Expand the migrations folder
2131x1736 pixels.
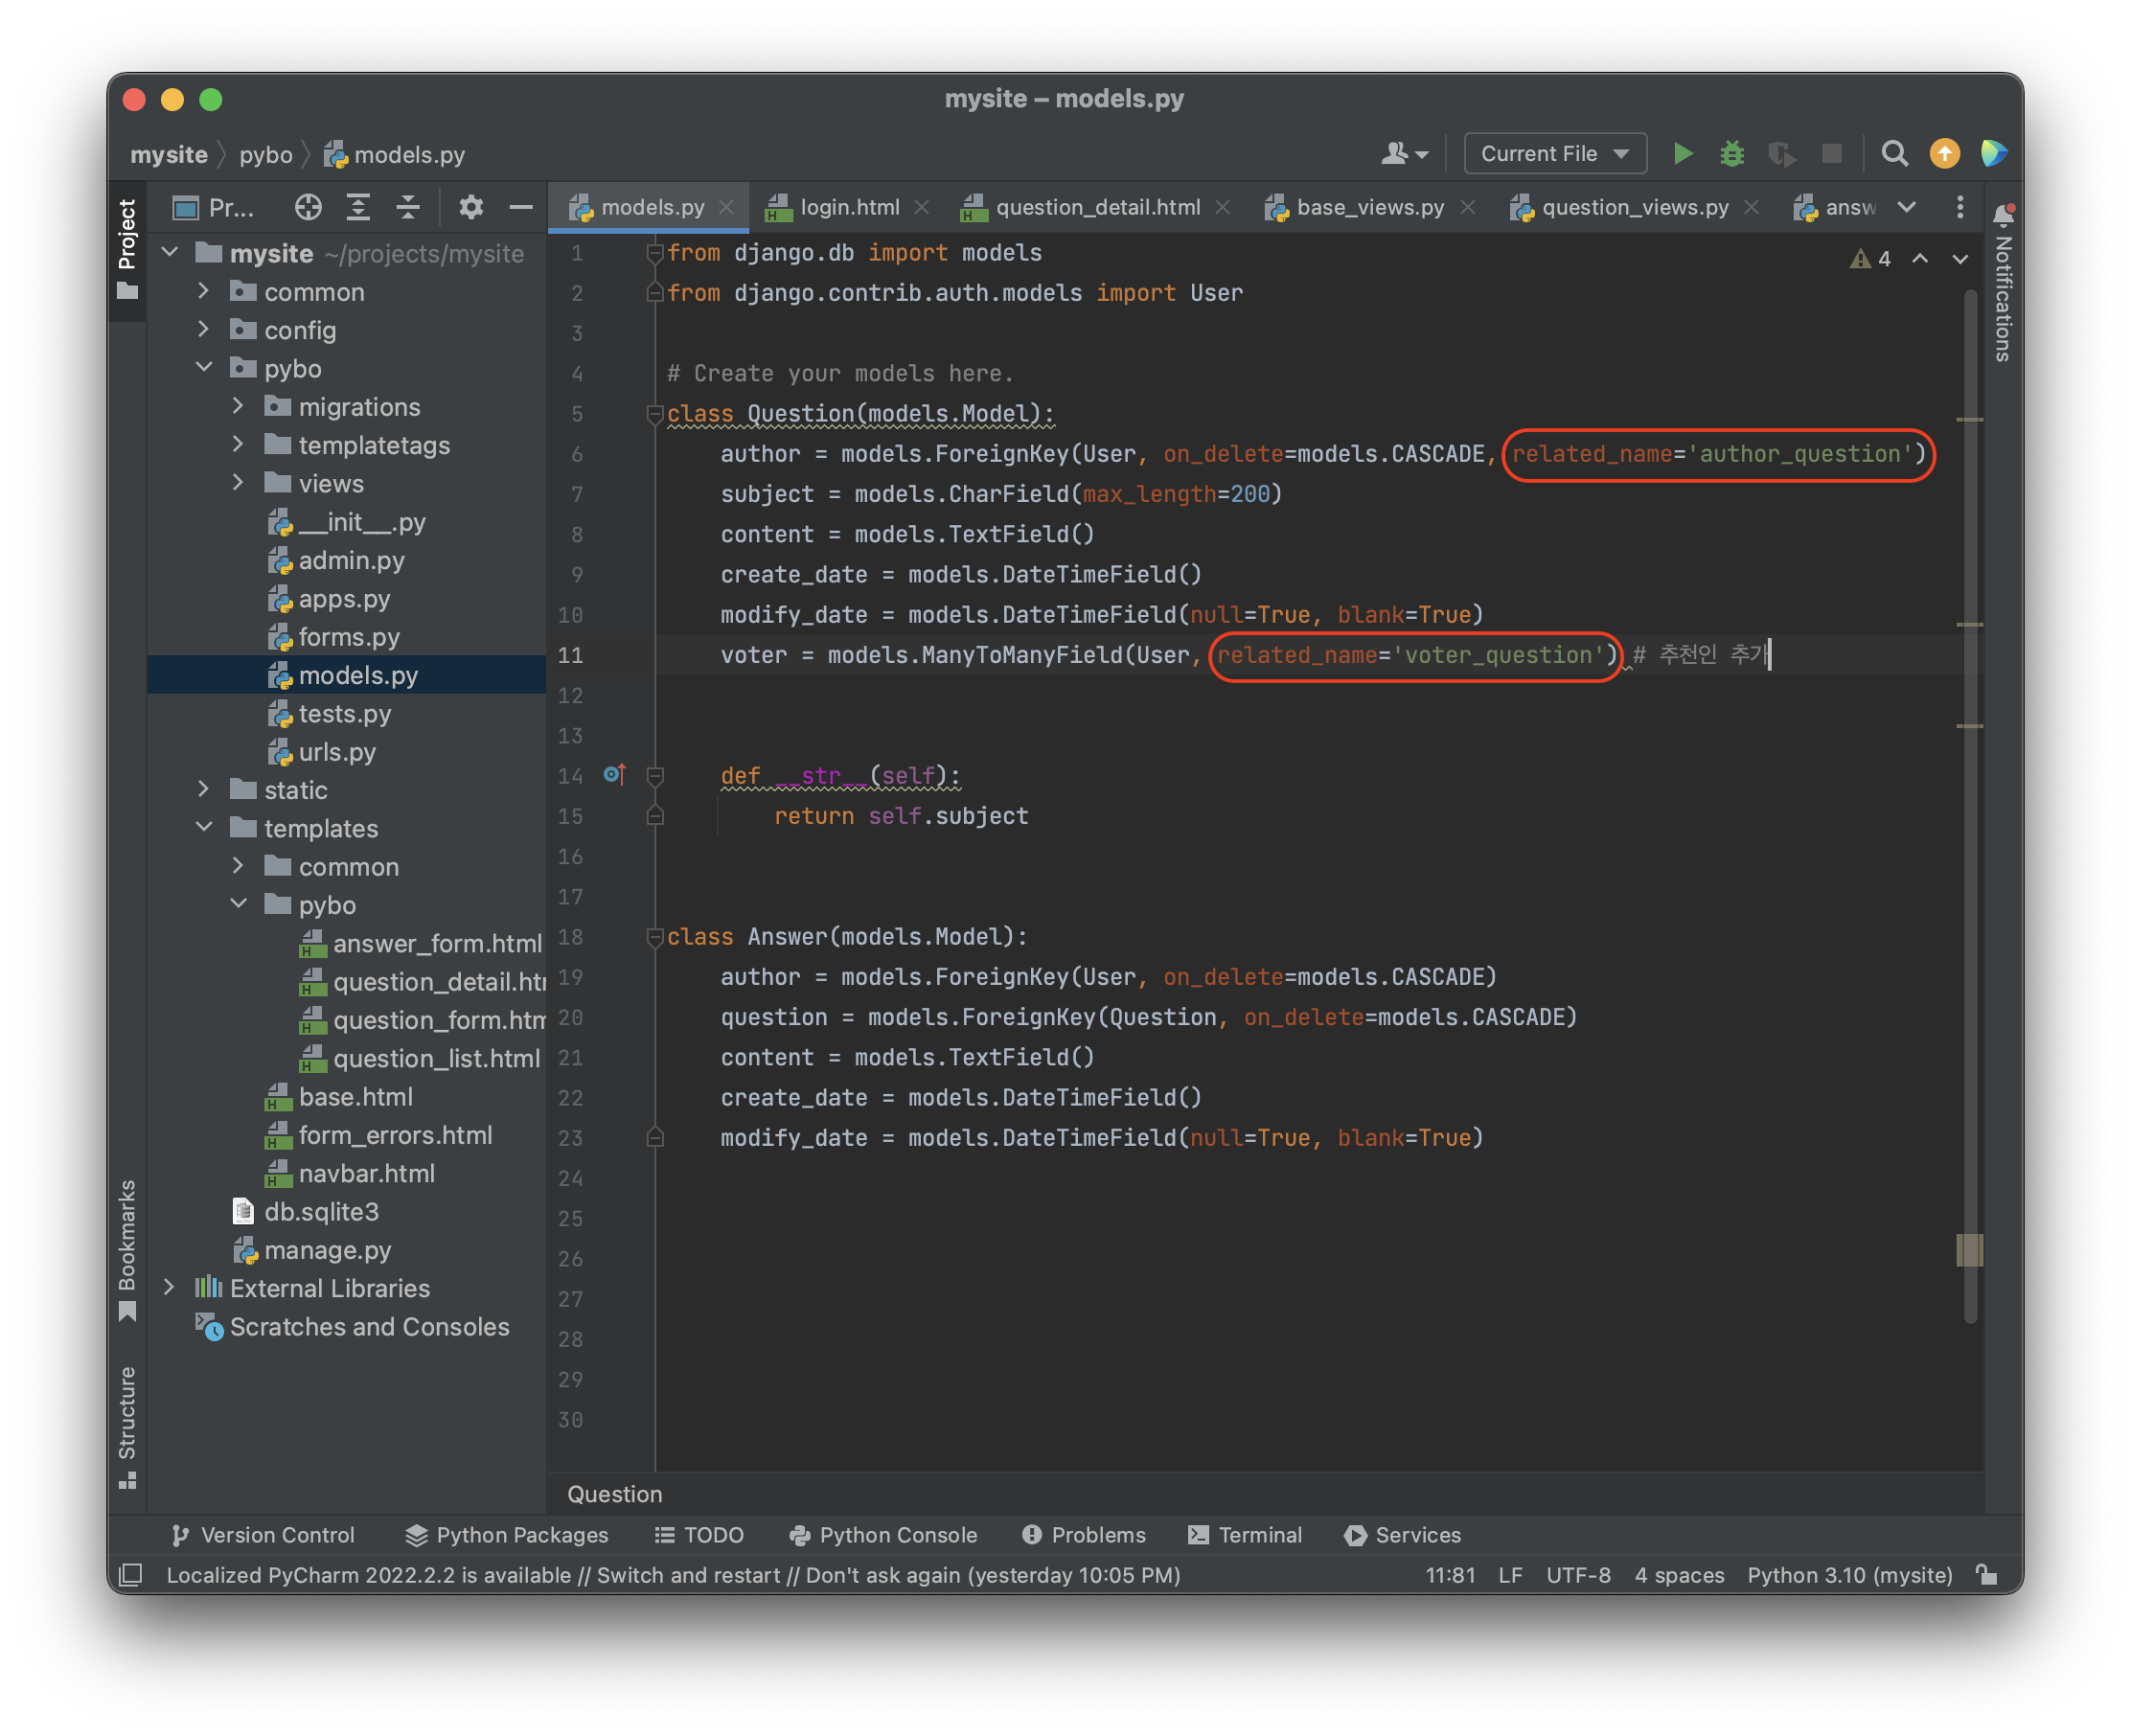(x=238, y=406)
